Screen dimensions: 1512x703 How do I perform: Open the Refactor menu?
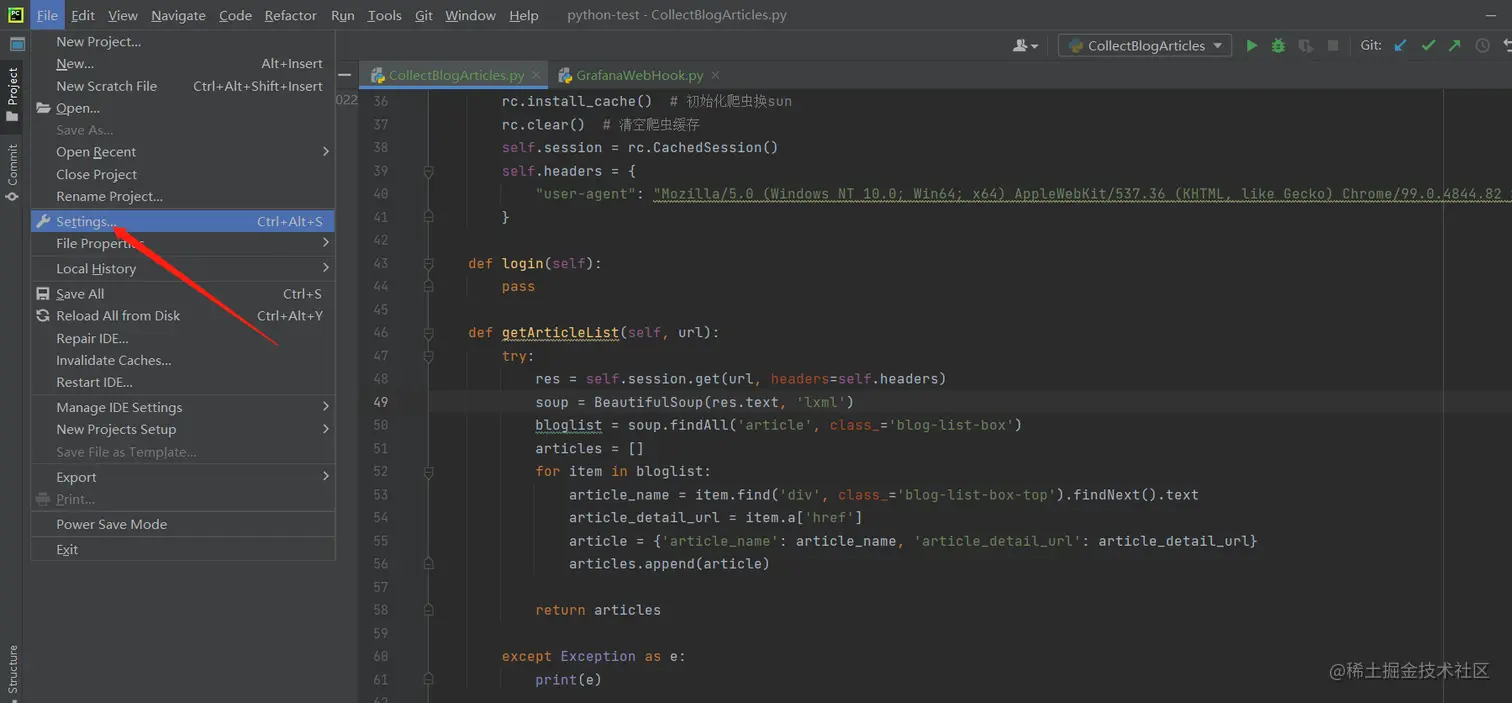pyautogui.click(x=290, y=15)
